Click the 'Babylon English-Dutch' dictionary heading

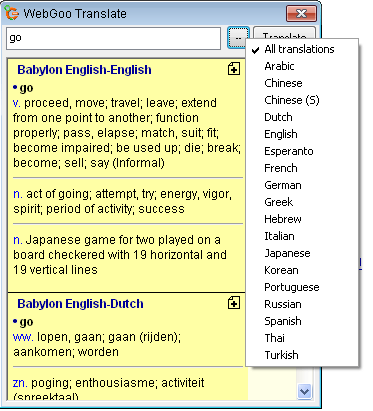coord(80,304)
